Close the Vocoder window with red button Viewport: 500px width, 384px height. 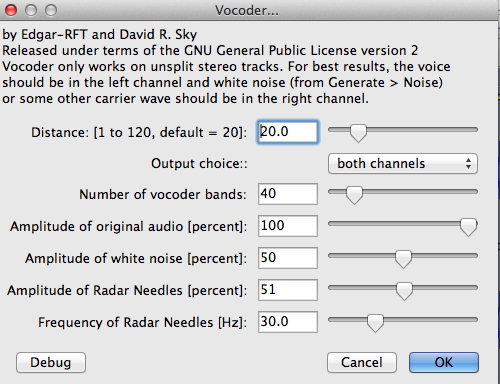click(x=11, y=10)
